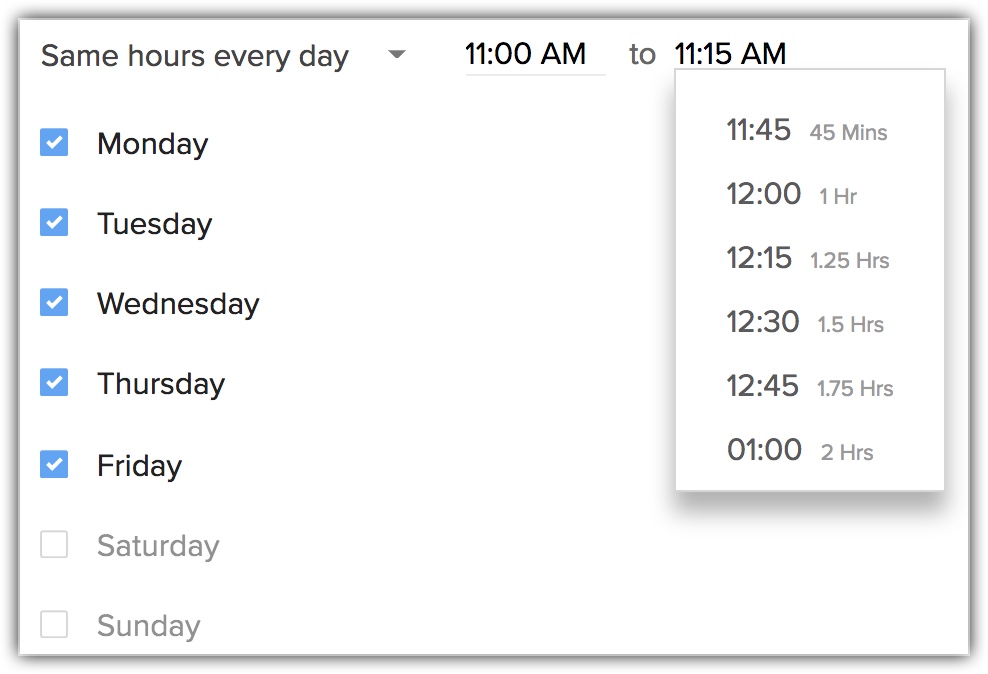The height and width of the screenshot is (674, 988).
Task: Click the Wednesday day label
Action: (178, 304)
